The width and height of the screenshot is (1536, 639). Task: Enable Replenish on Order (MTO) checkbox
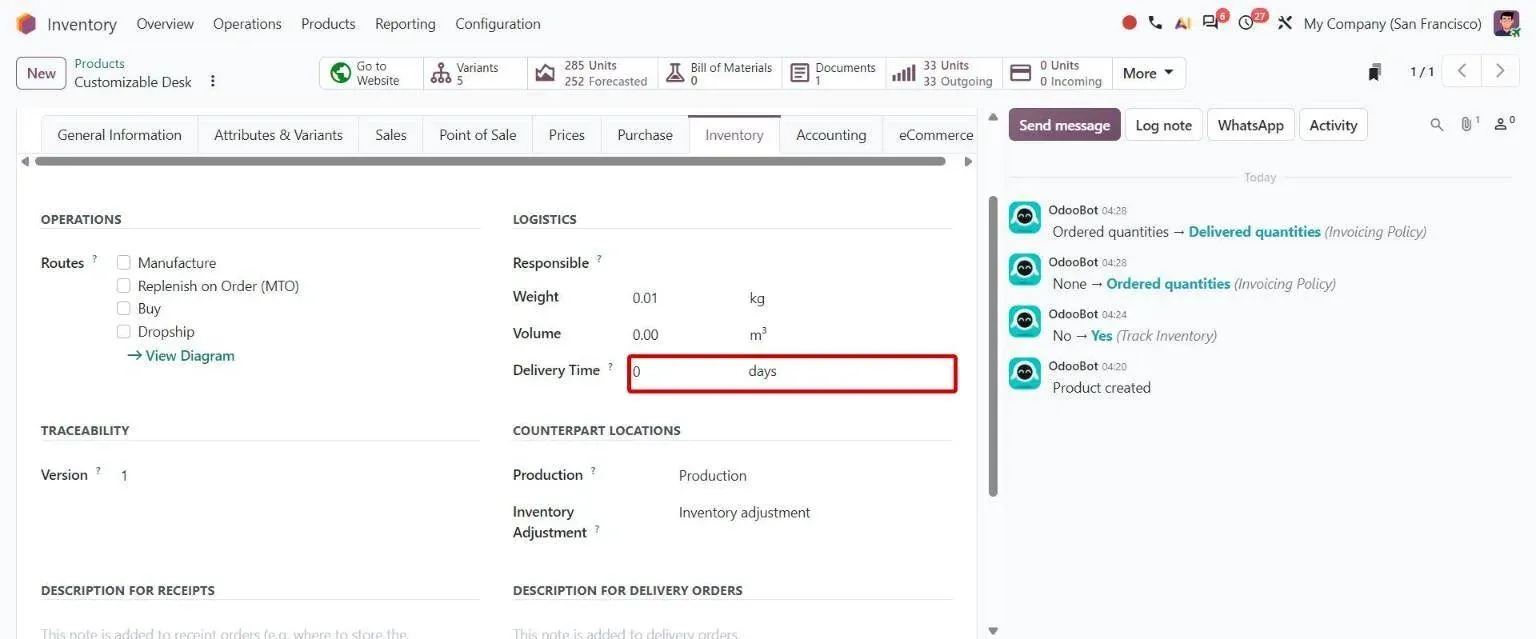124,286
